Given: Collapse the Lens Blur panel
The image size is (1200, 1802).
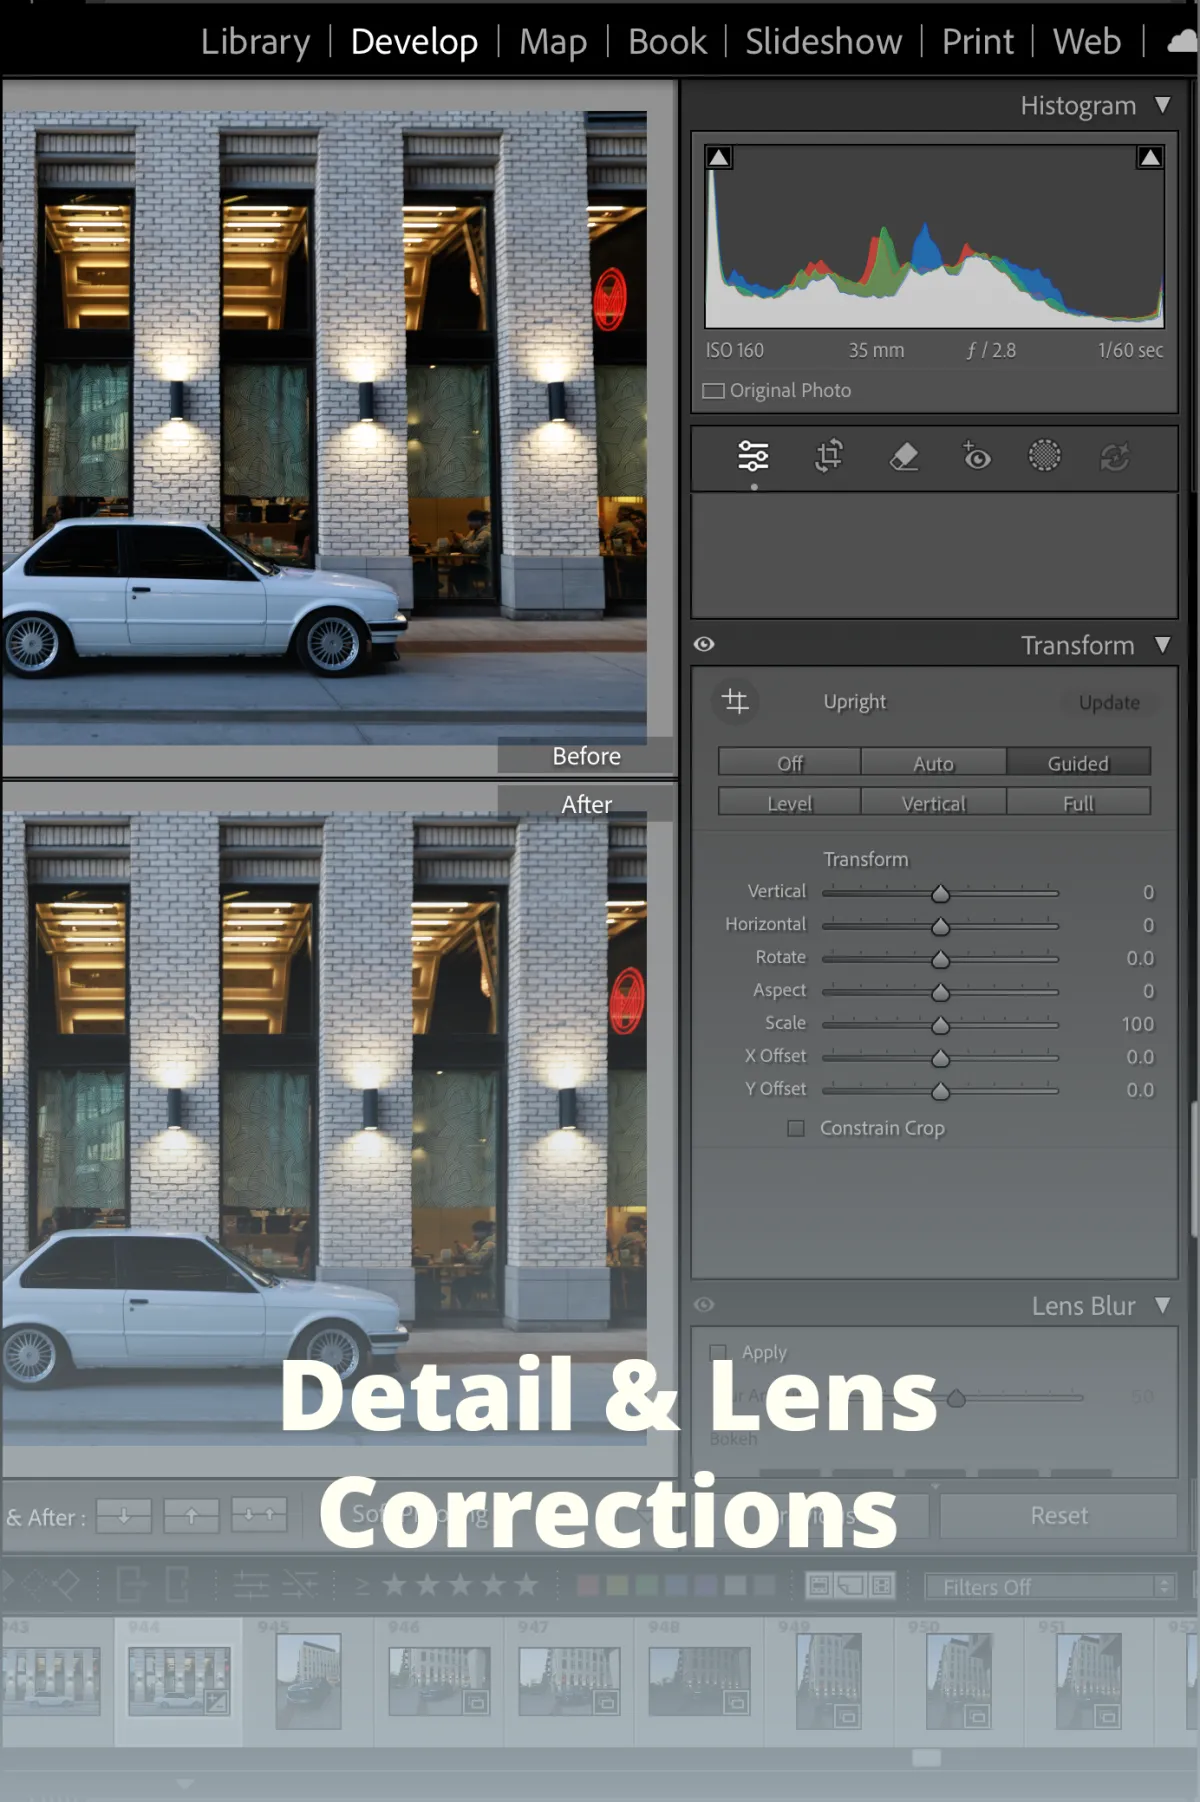Looking at the screenshot, I should 1162,1305.
